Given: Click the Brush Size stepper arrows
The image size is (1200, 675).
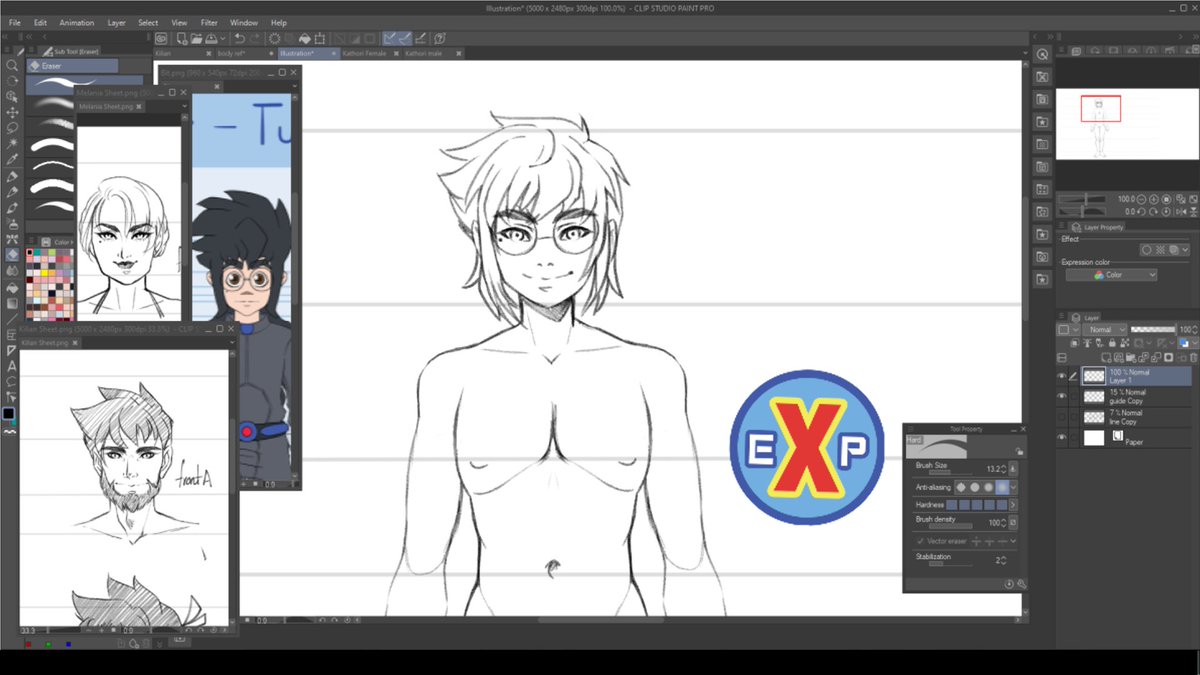Looking at the screenshot, I should (1004, 469).
